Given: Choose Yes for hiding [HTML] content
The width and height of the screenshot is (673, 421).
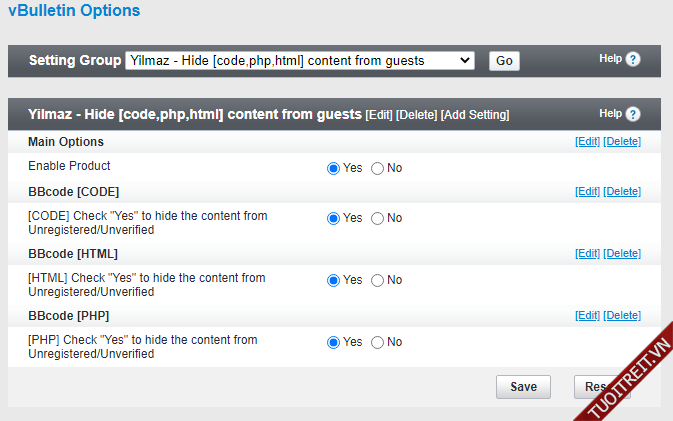Looking at the screenshot, I should click(334, 280).
